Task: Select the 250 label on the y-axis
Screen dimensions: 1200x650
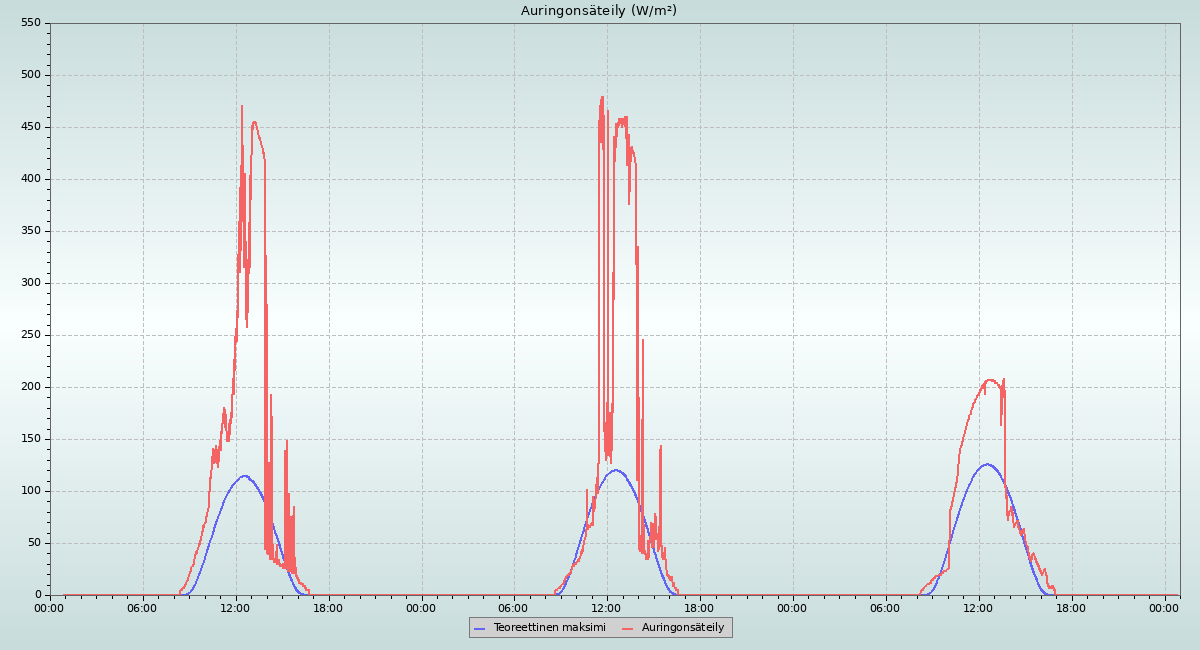Action: pos(31,335)
